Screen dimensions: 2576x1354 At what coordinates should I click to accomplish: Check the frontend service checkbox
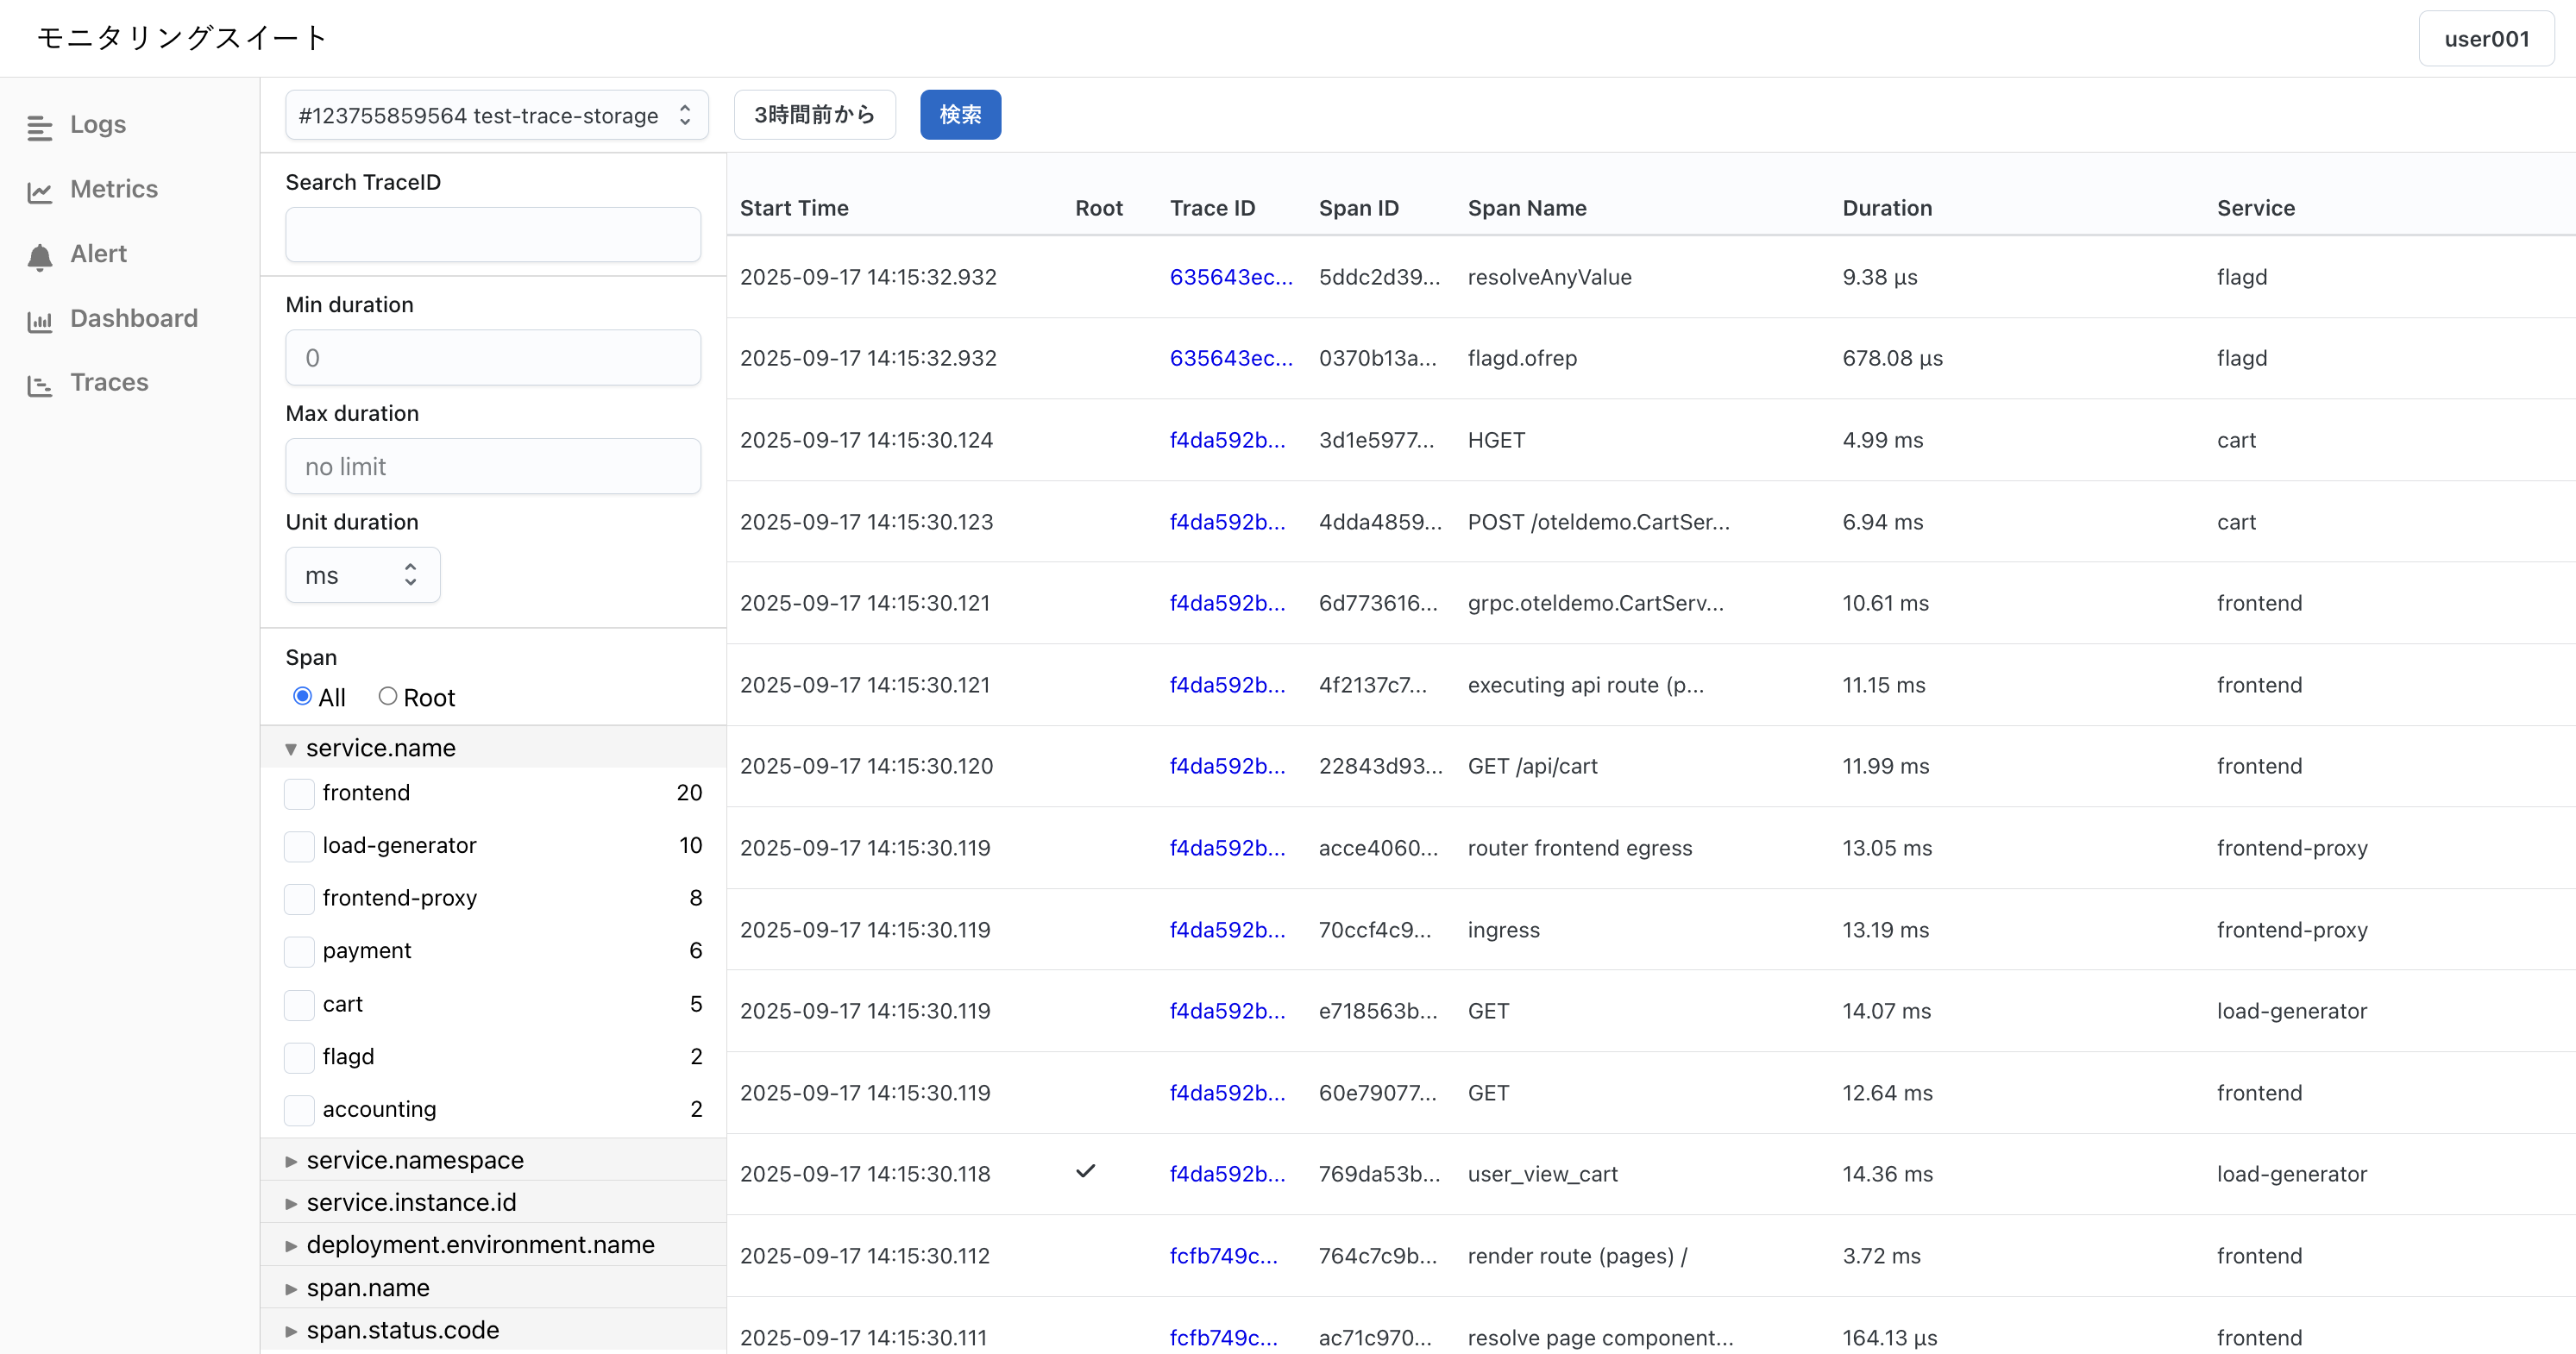coord(299,794)
